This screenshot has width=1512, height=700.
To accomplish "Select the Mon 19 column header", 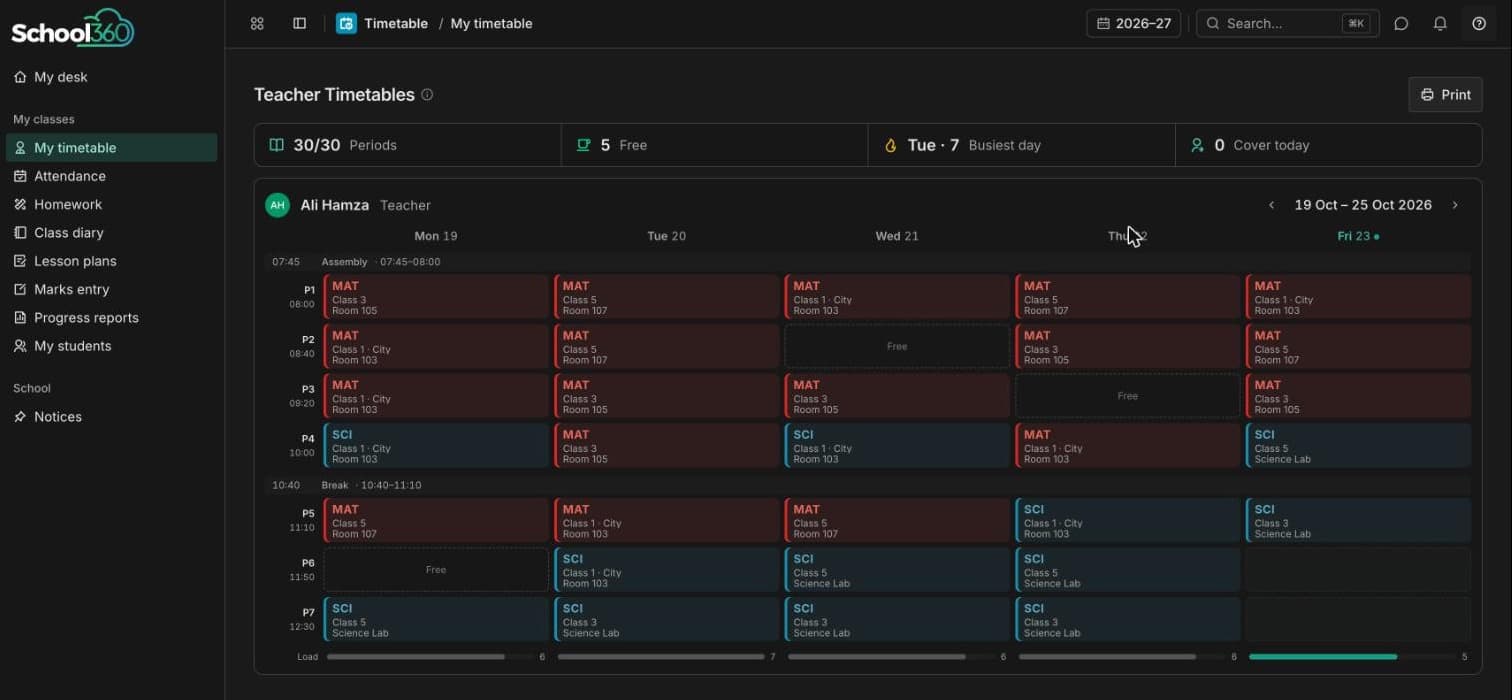I will tap(436, 236).
